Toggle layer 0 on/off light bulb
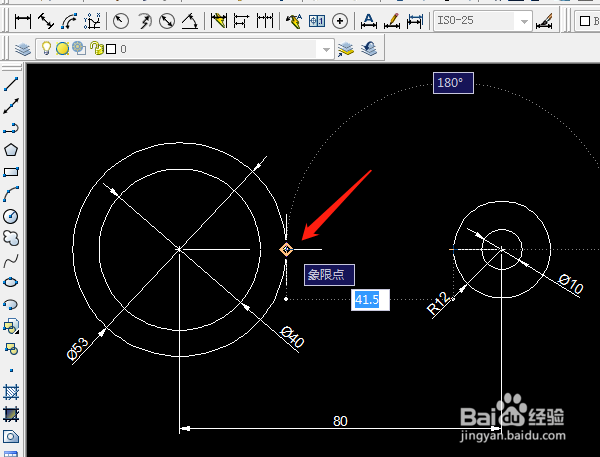The height and width of the screenshot is (457, 600). [x=46, y=48]
